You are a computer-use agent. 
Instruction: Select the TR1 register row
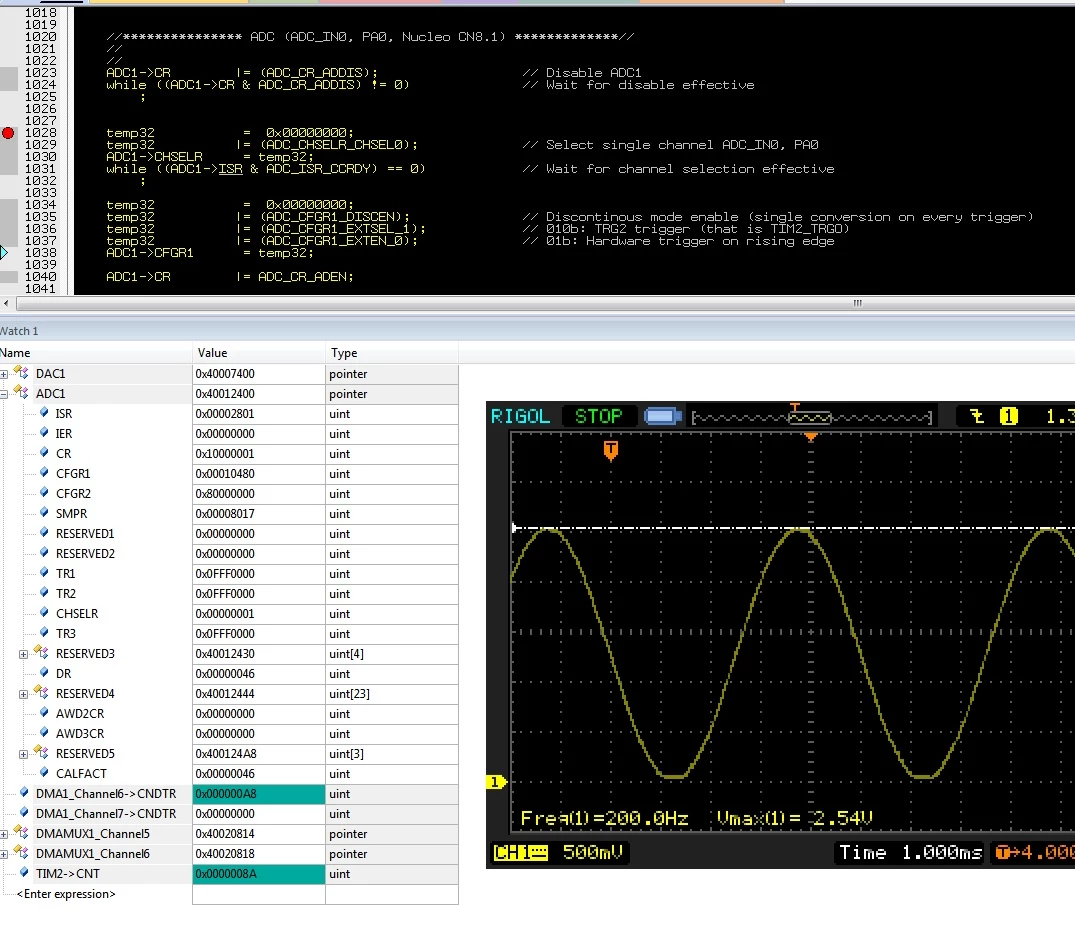point(229,573)
